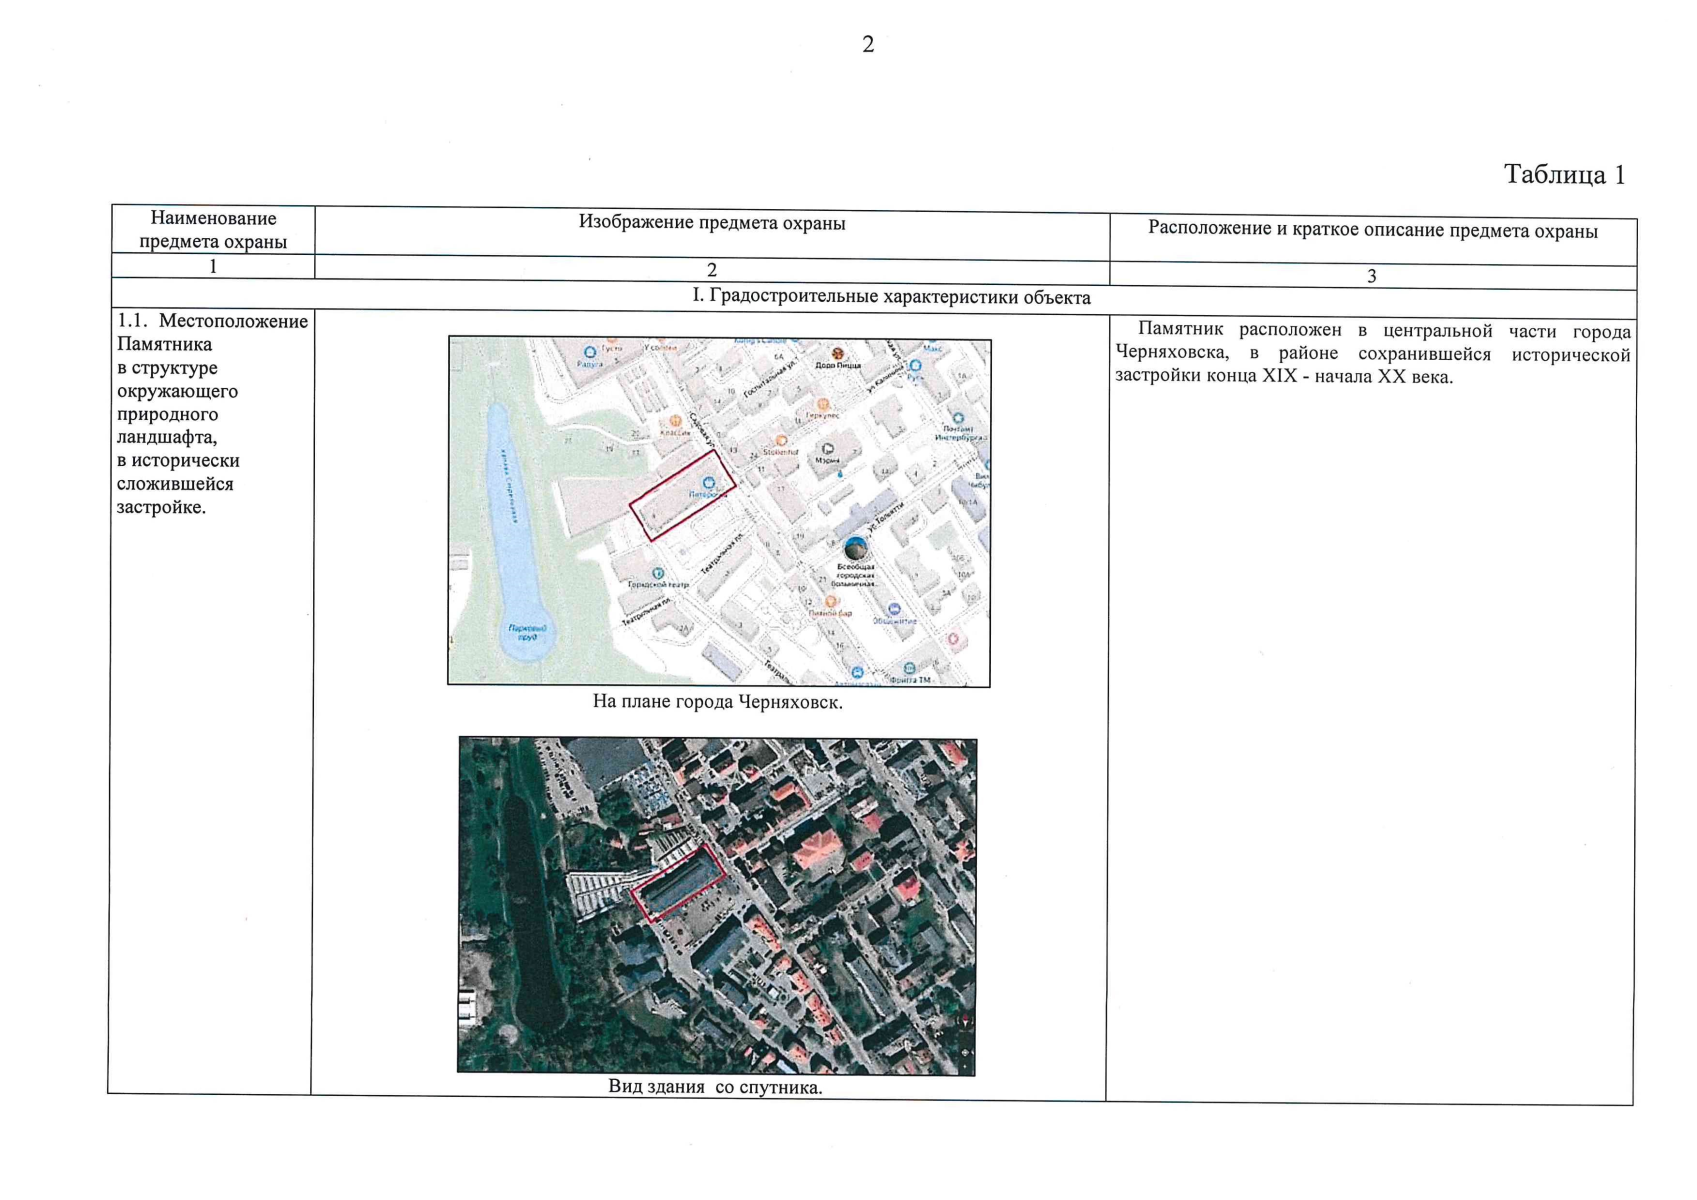
Task: Click caption 'Вид здания со спутника.'
Action: click(x=715, y=1087)
